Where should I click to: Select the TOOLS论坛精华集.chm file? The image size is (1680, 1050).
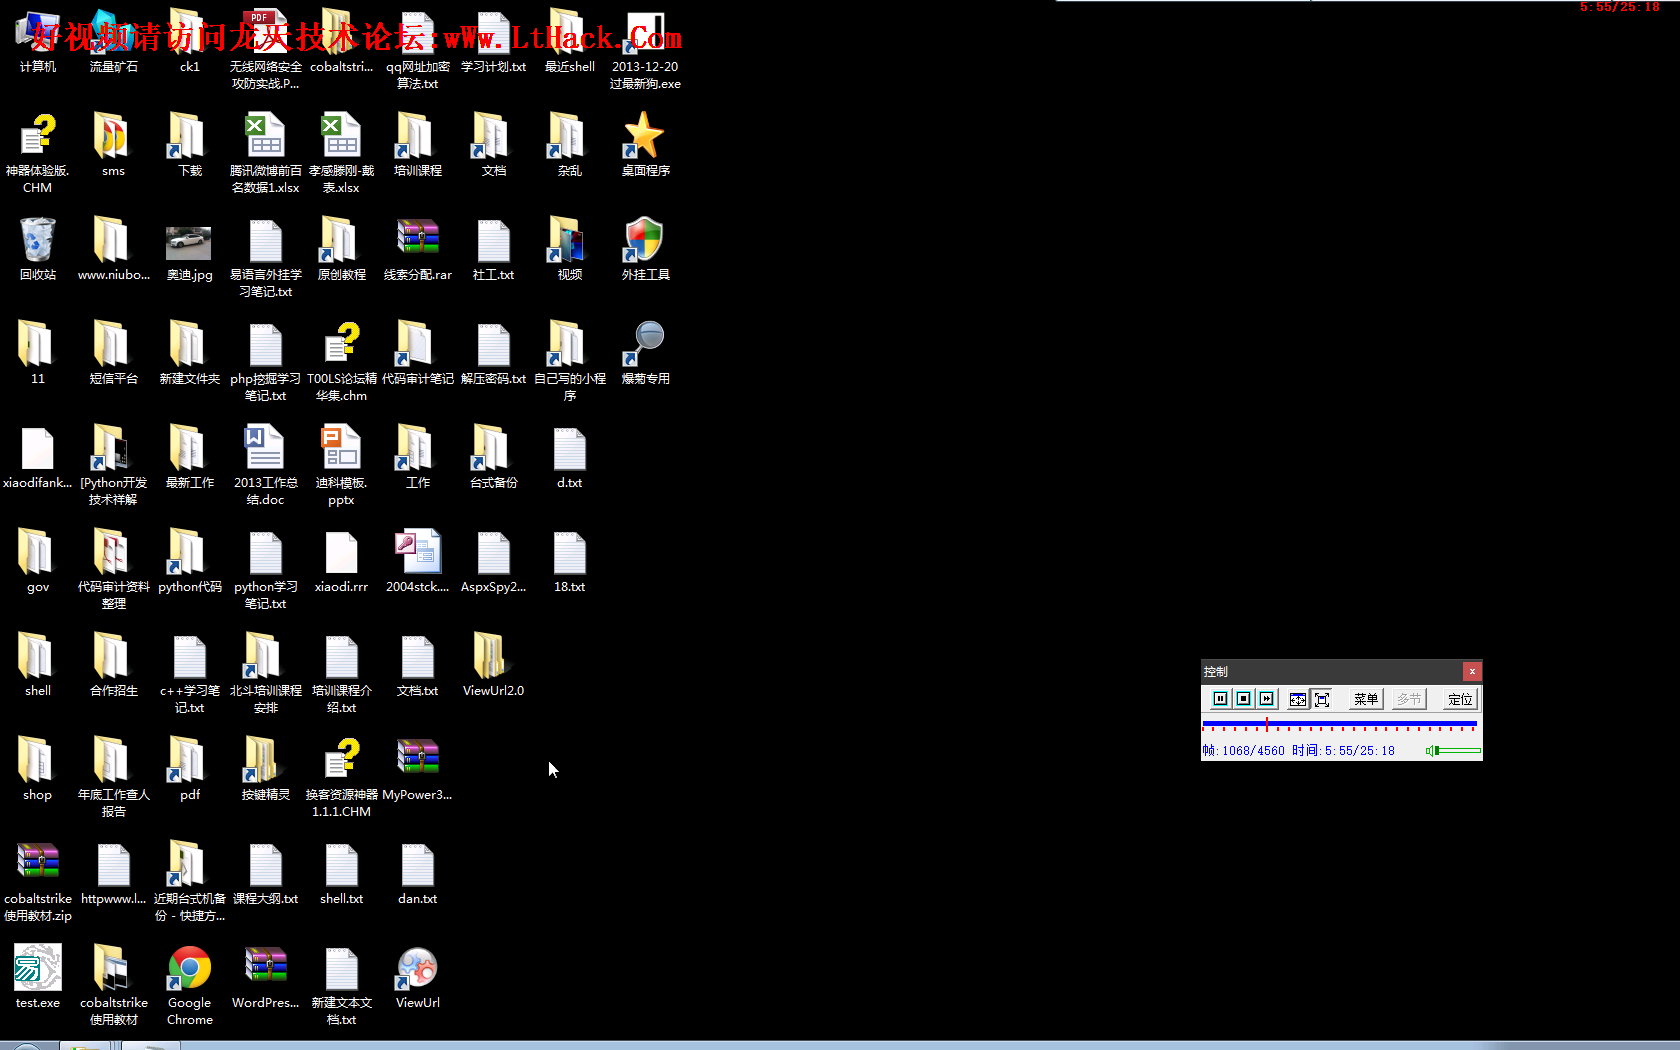(x=342, y=360)
